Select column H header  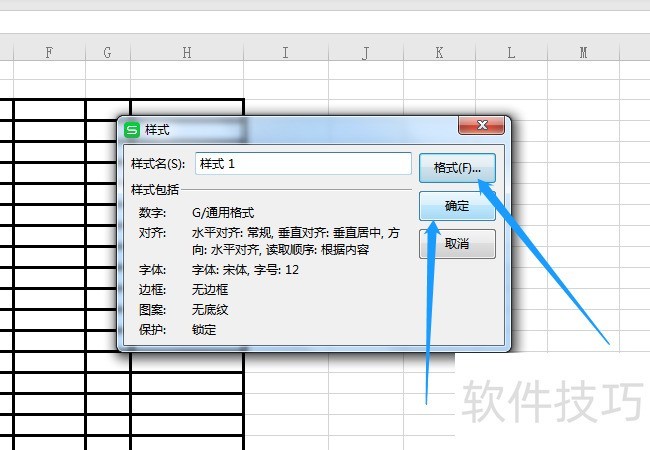click(x=187, y=52)
